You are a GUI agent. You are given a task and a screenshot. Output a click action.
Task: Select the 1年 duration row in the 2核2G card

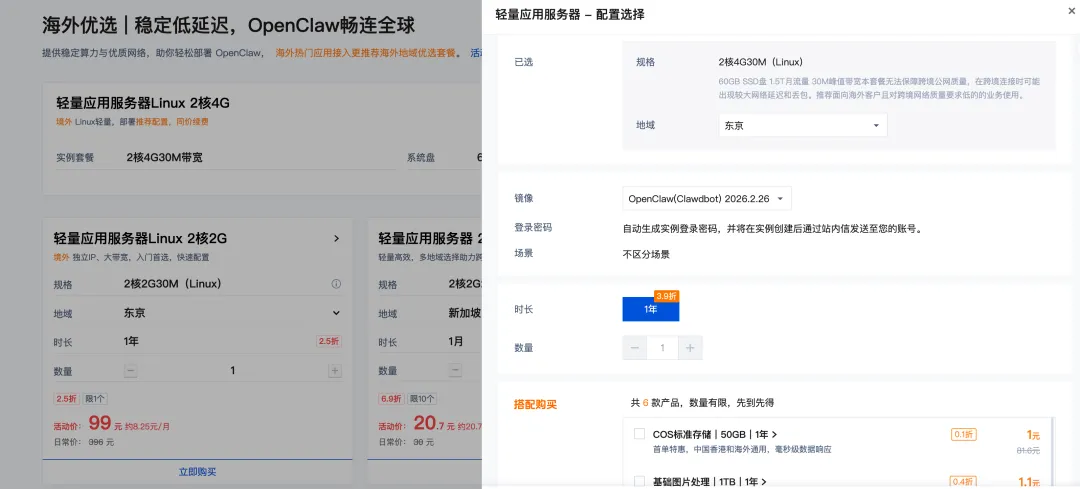[232, 342]
